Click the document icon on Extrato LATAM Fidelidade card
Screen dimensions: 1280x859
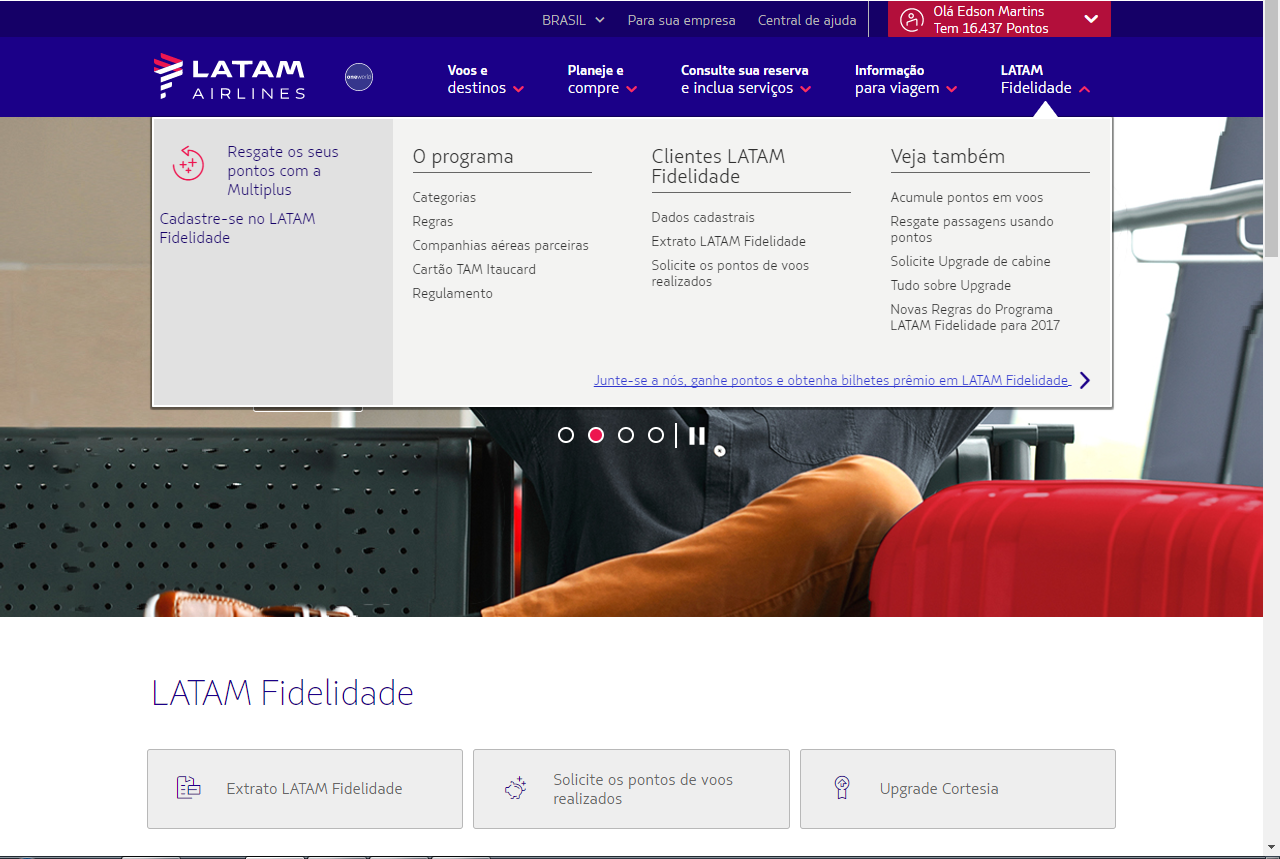point(188,787)
